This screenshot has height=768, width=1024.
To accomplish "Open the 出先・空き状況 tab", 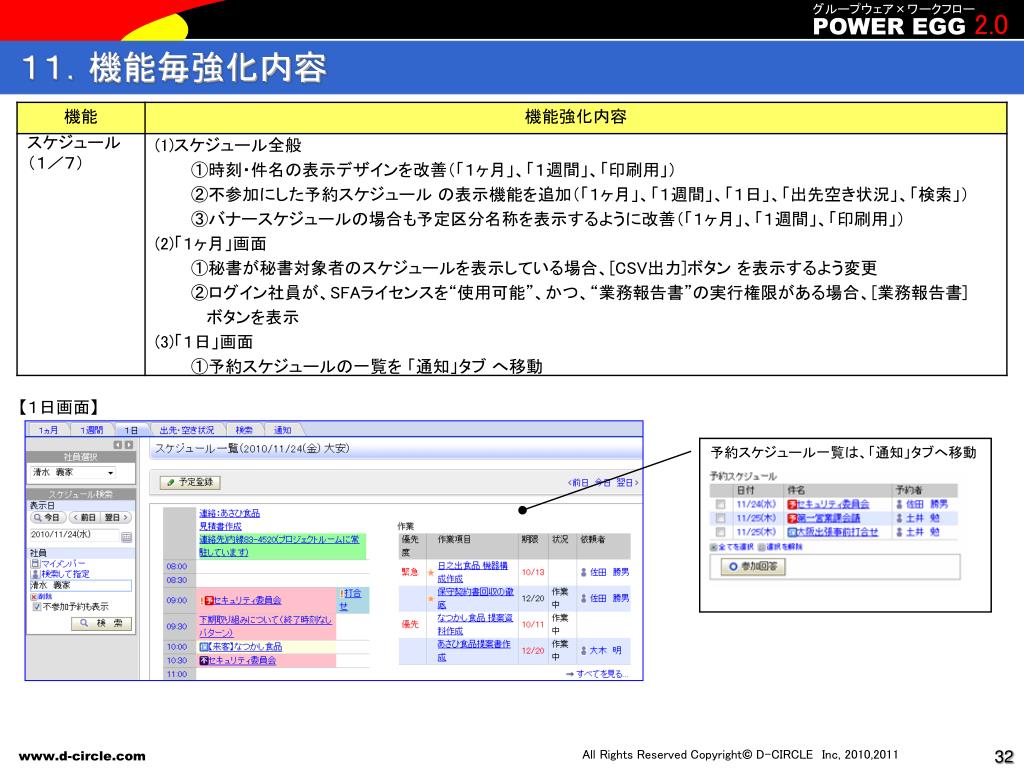I will tap(187, 430).
